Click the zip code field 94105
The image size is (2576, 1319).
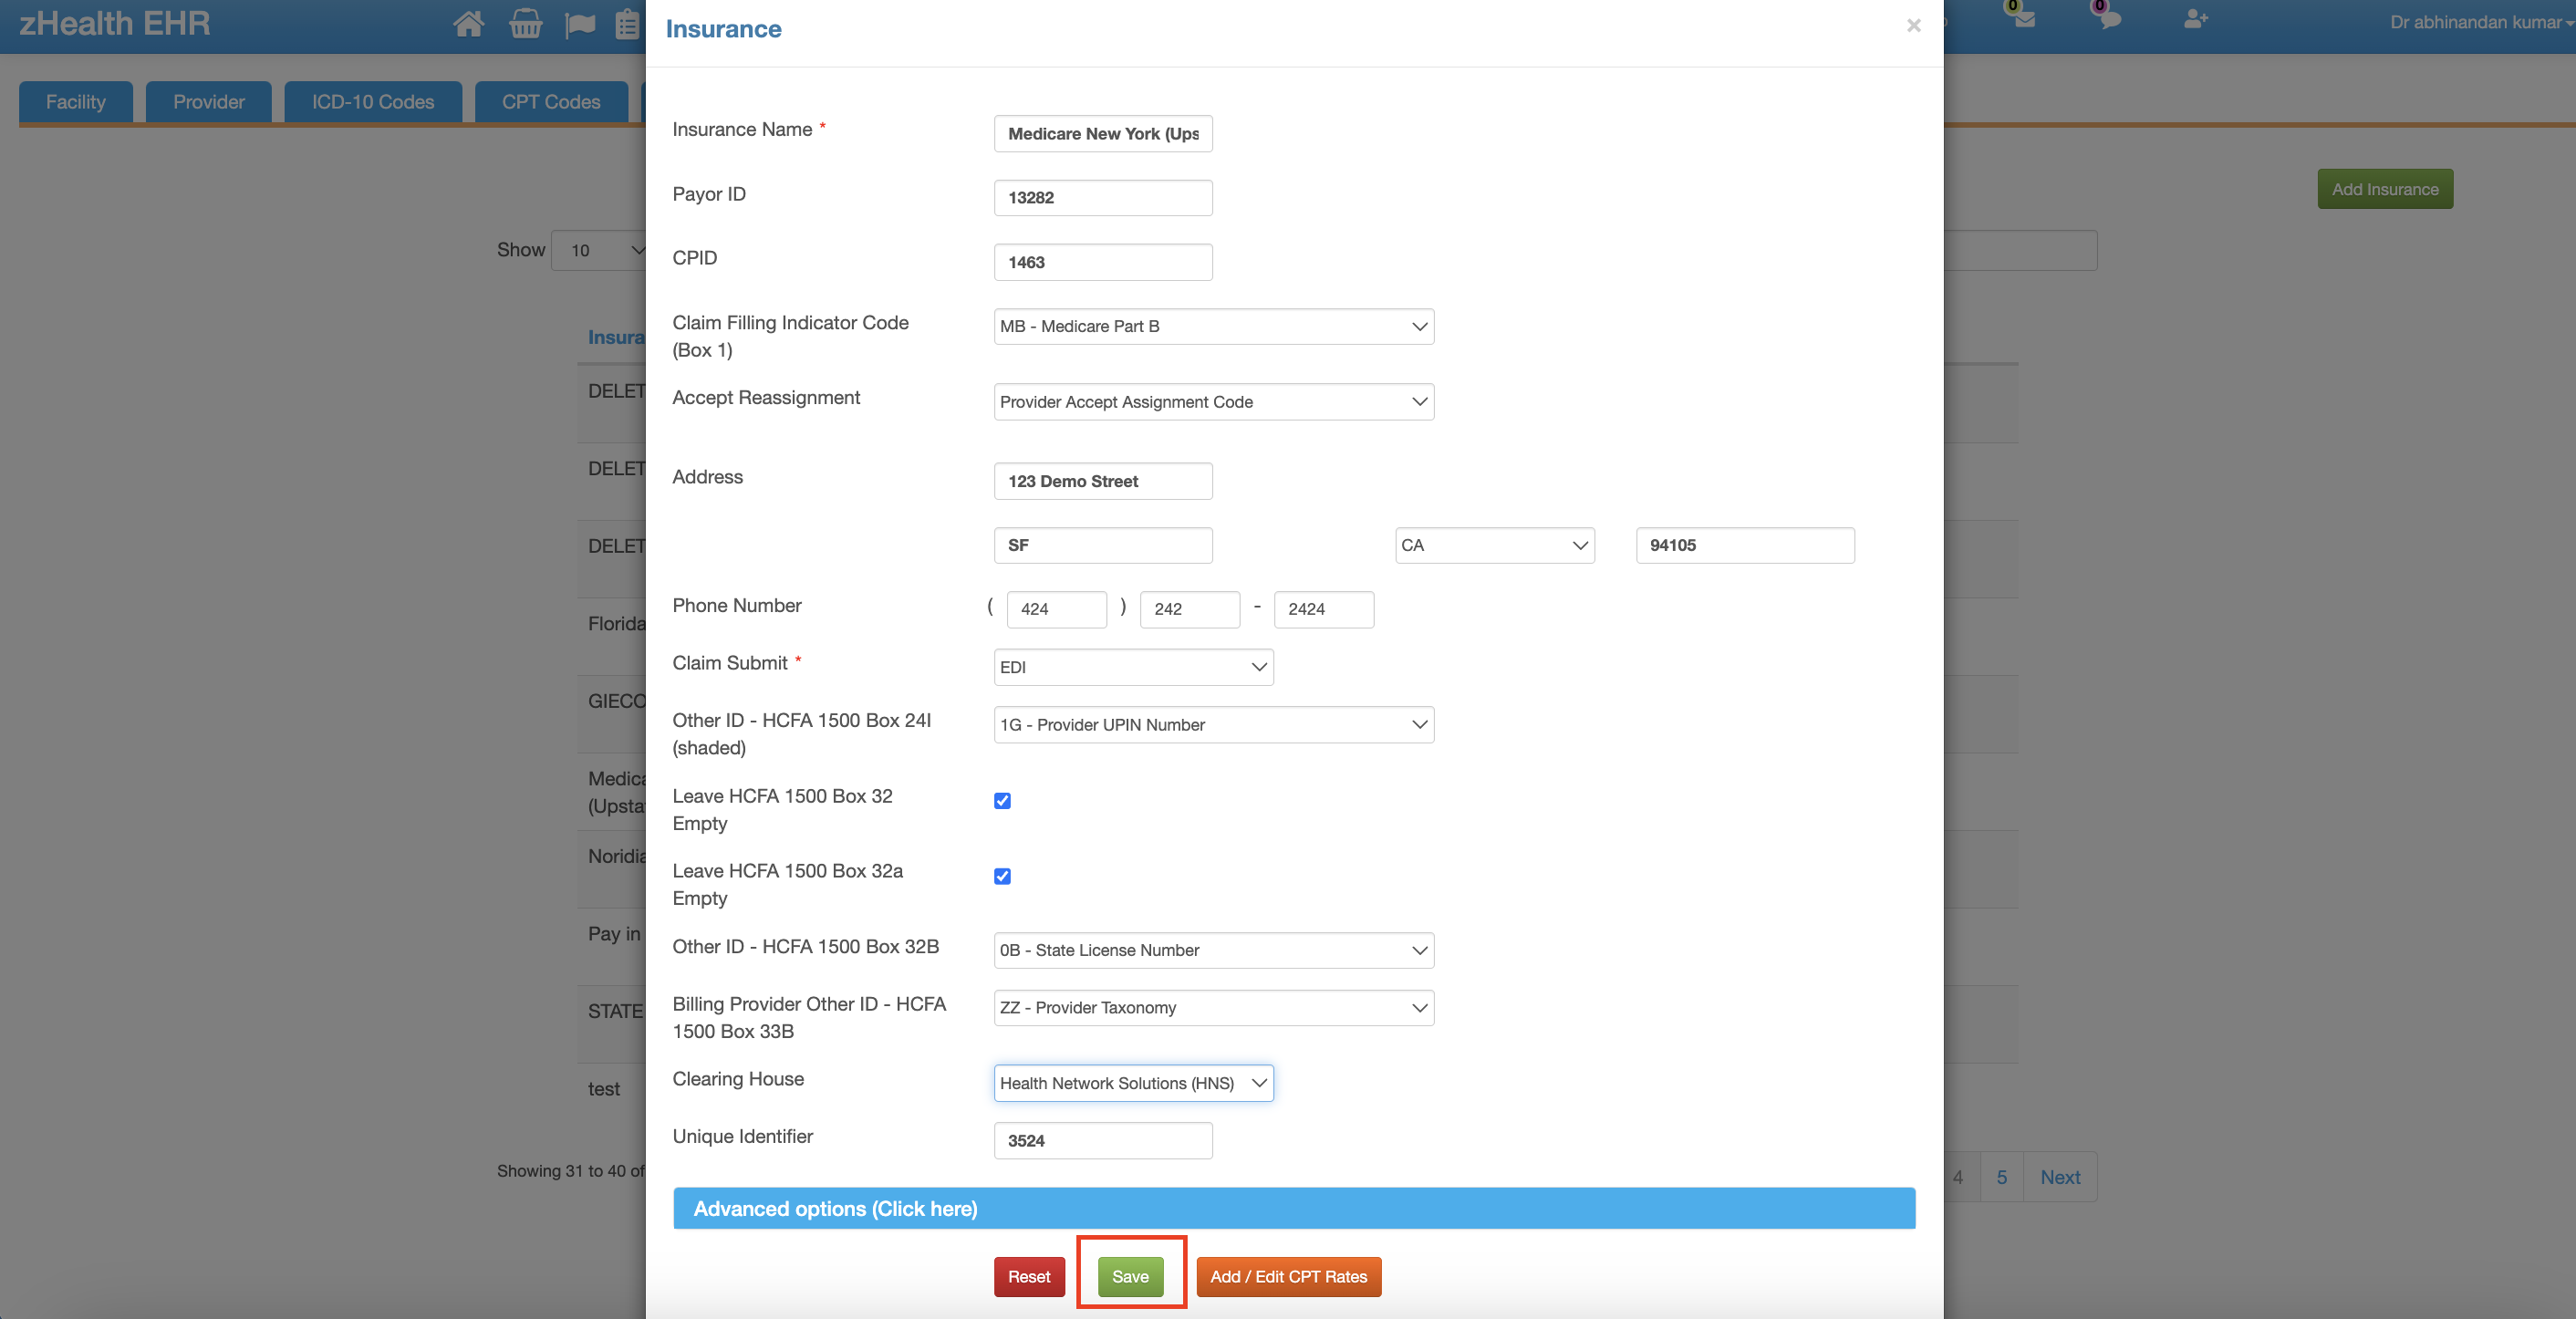pyautogui.click(x=1745, y=545)
